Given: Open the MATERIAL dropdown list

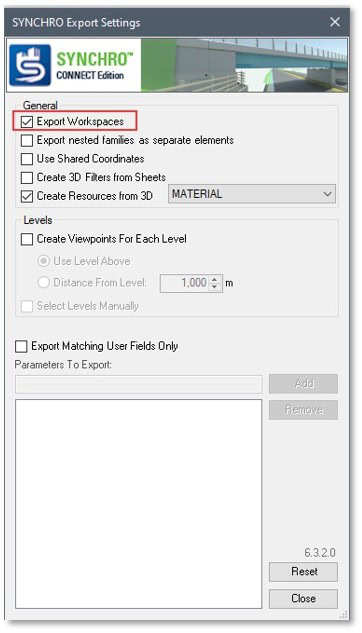Looking at the screenshot, I should click(x=252, y=194).
